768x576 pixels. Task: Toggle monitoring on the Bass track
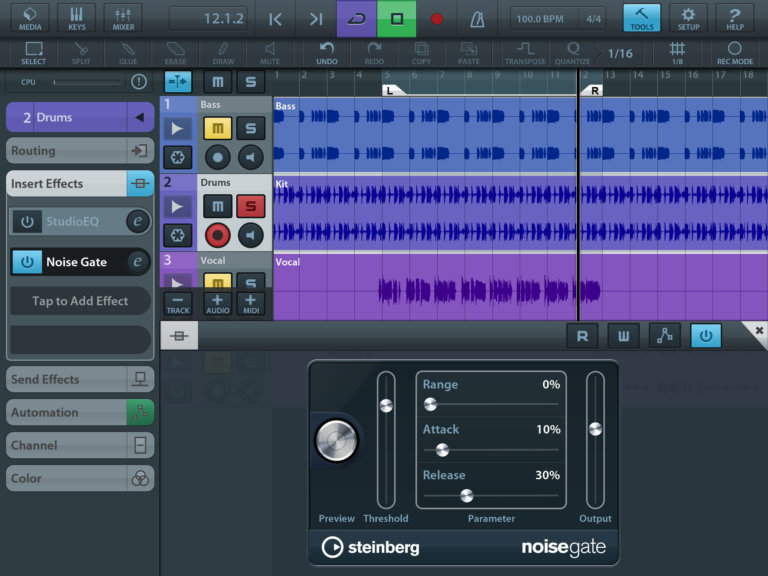tap(250, 158)
